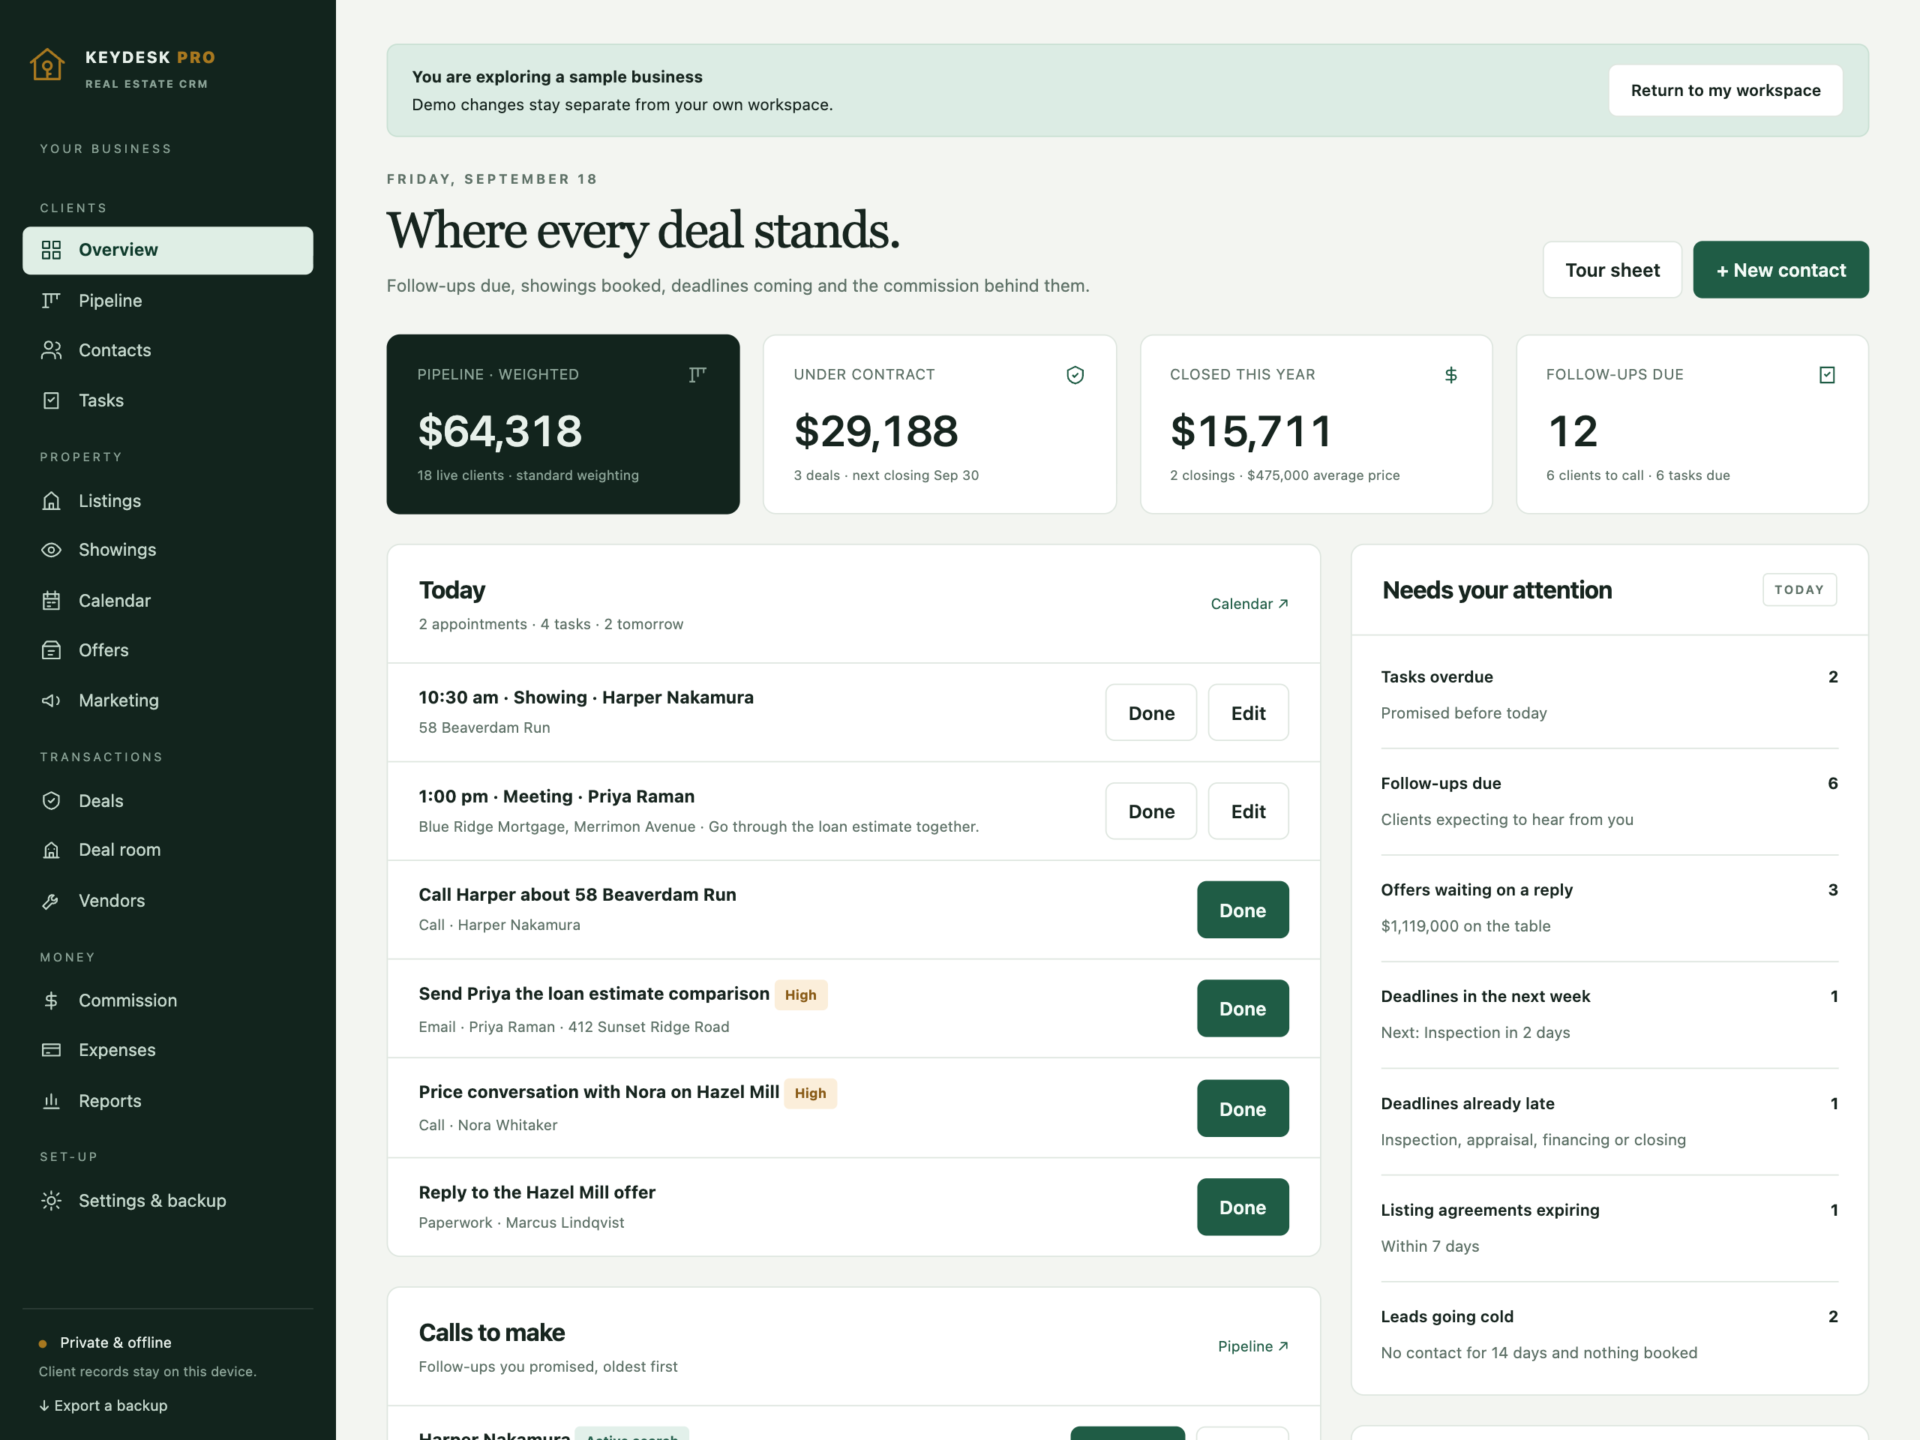Click the Overview grid icon in sidebar
This screenshot has width=1920, height=1440.
pyautogui.click(x=51, y=250)
